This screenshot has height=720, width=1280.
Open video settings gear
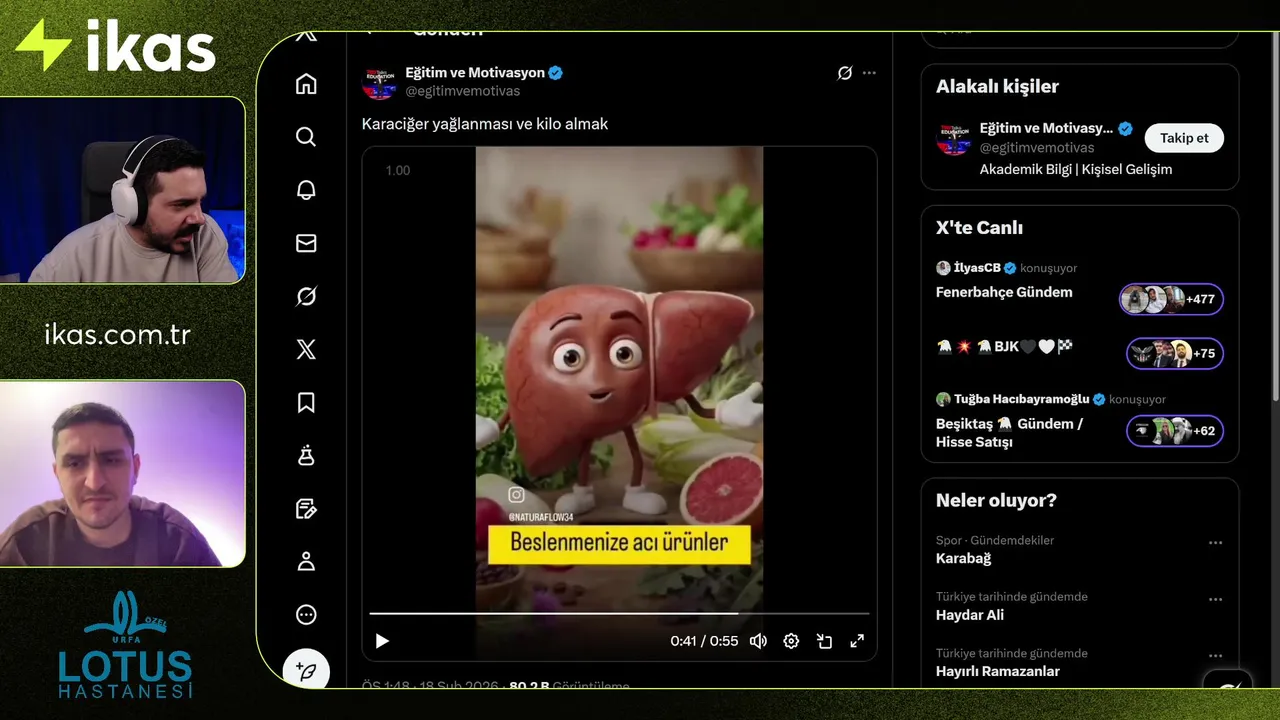pyautogui.click(x=791, y=641)
